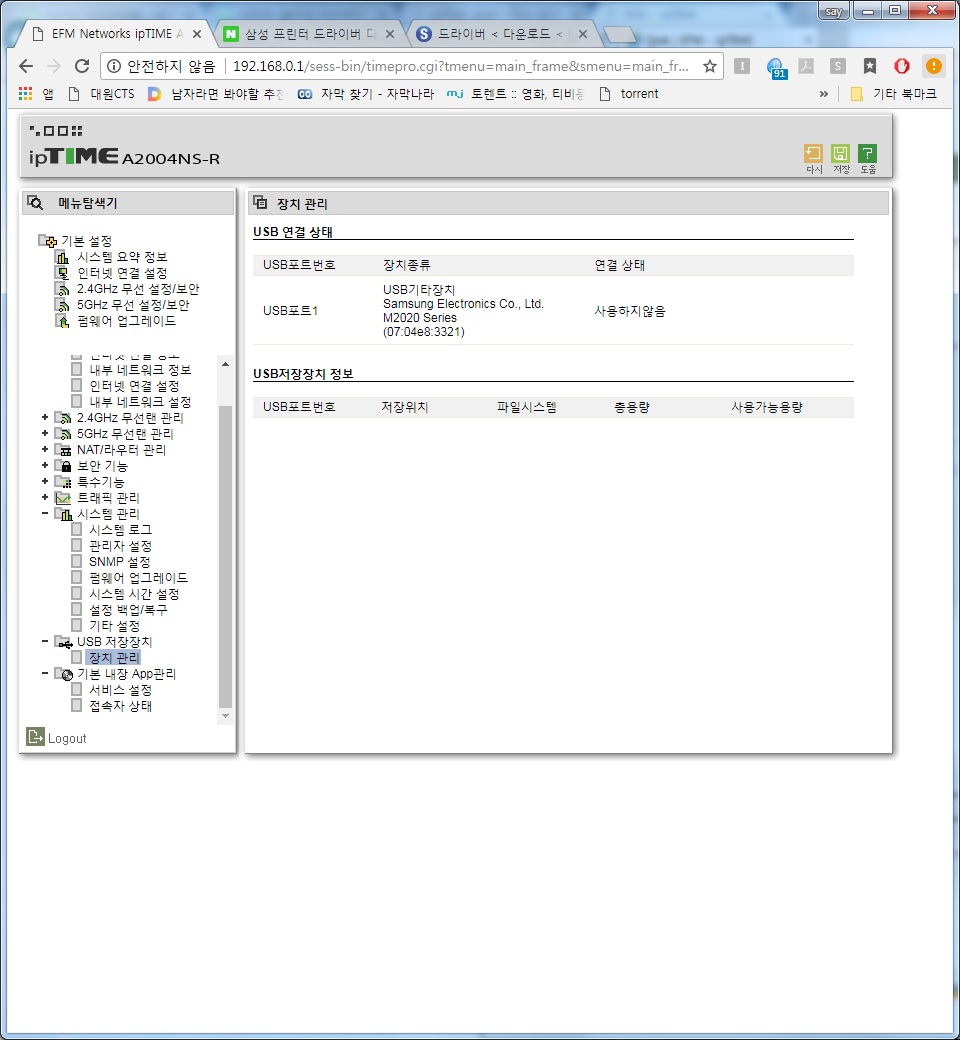
Task: Close the 삼성 프린터 드라이버 tab
Action: pos(389,34)
